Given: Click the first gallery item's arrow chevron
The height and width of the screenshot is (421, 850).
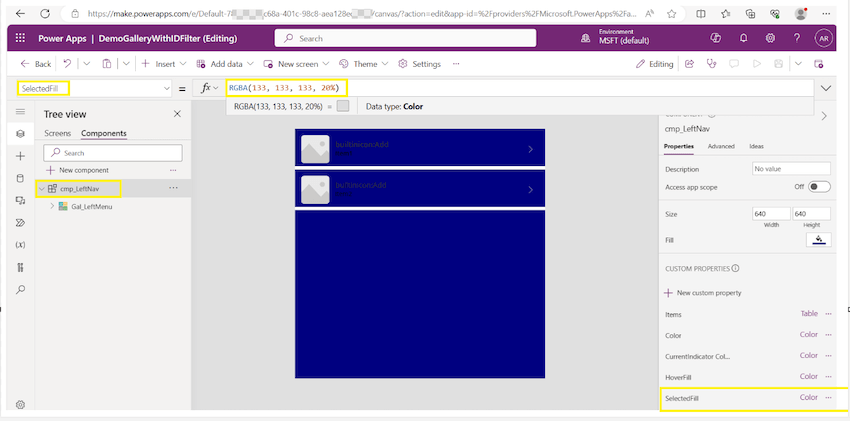Looking at the screenshot, I should [x=530, y=149].
